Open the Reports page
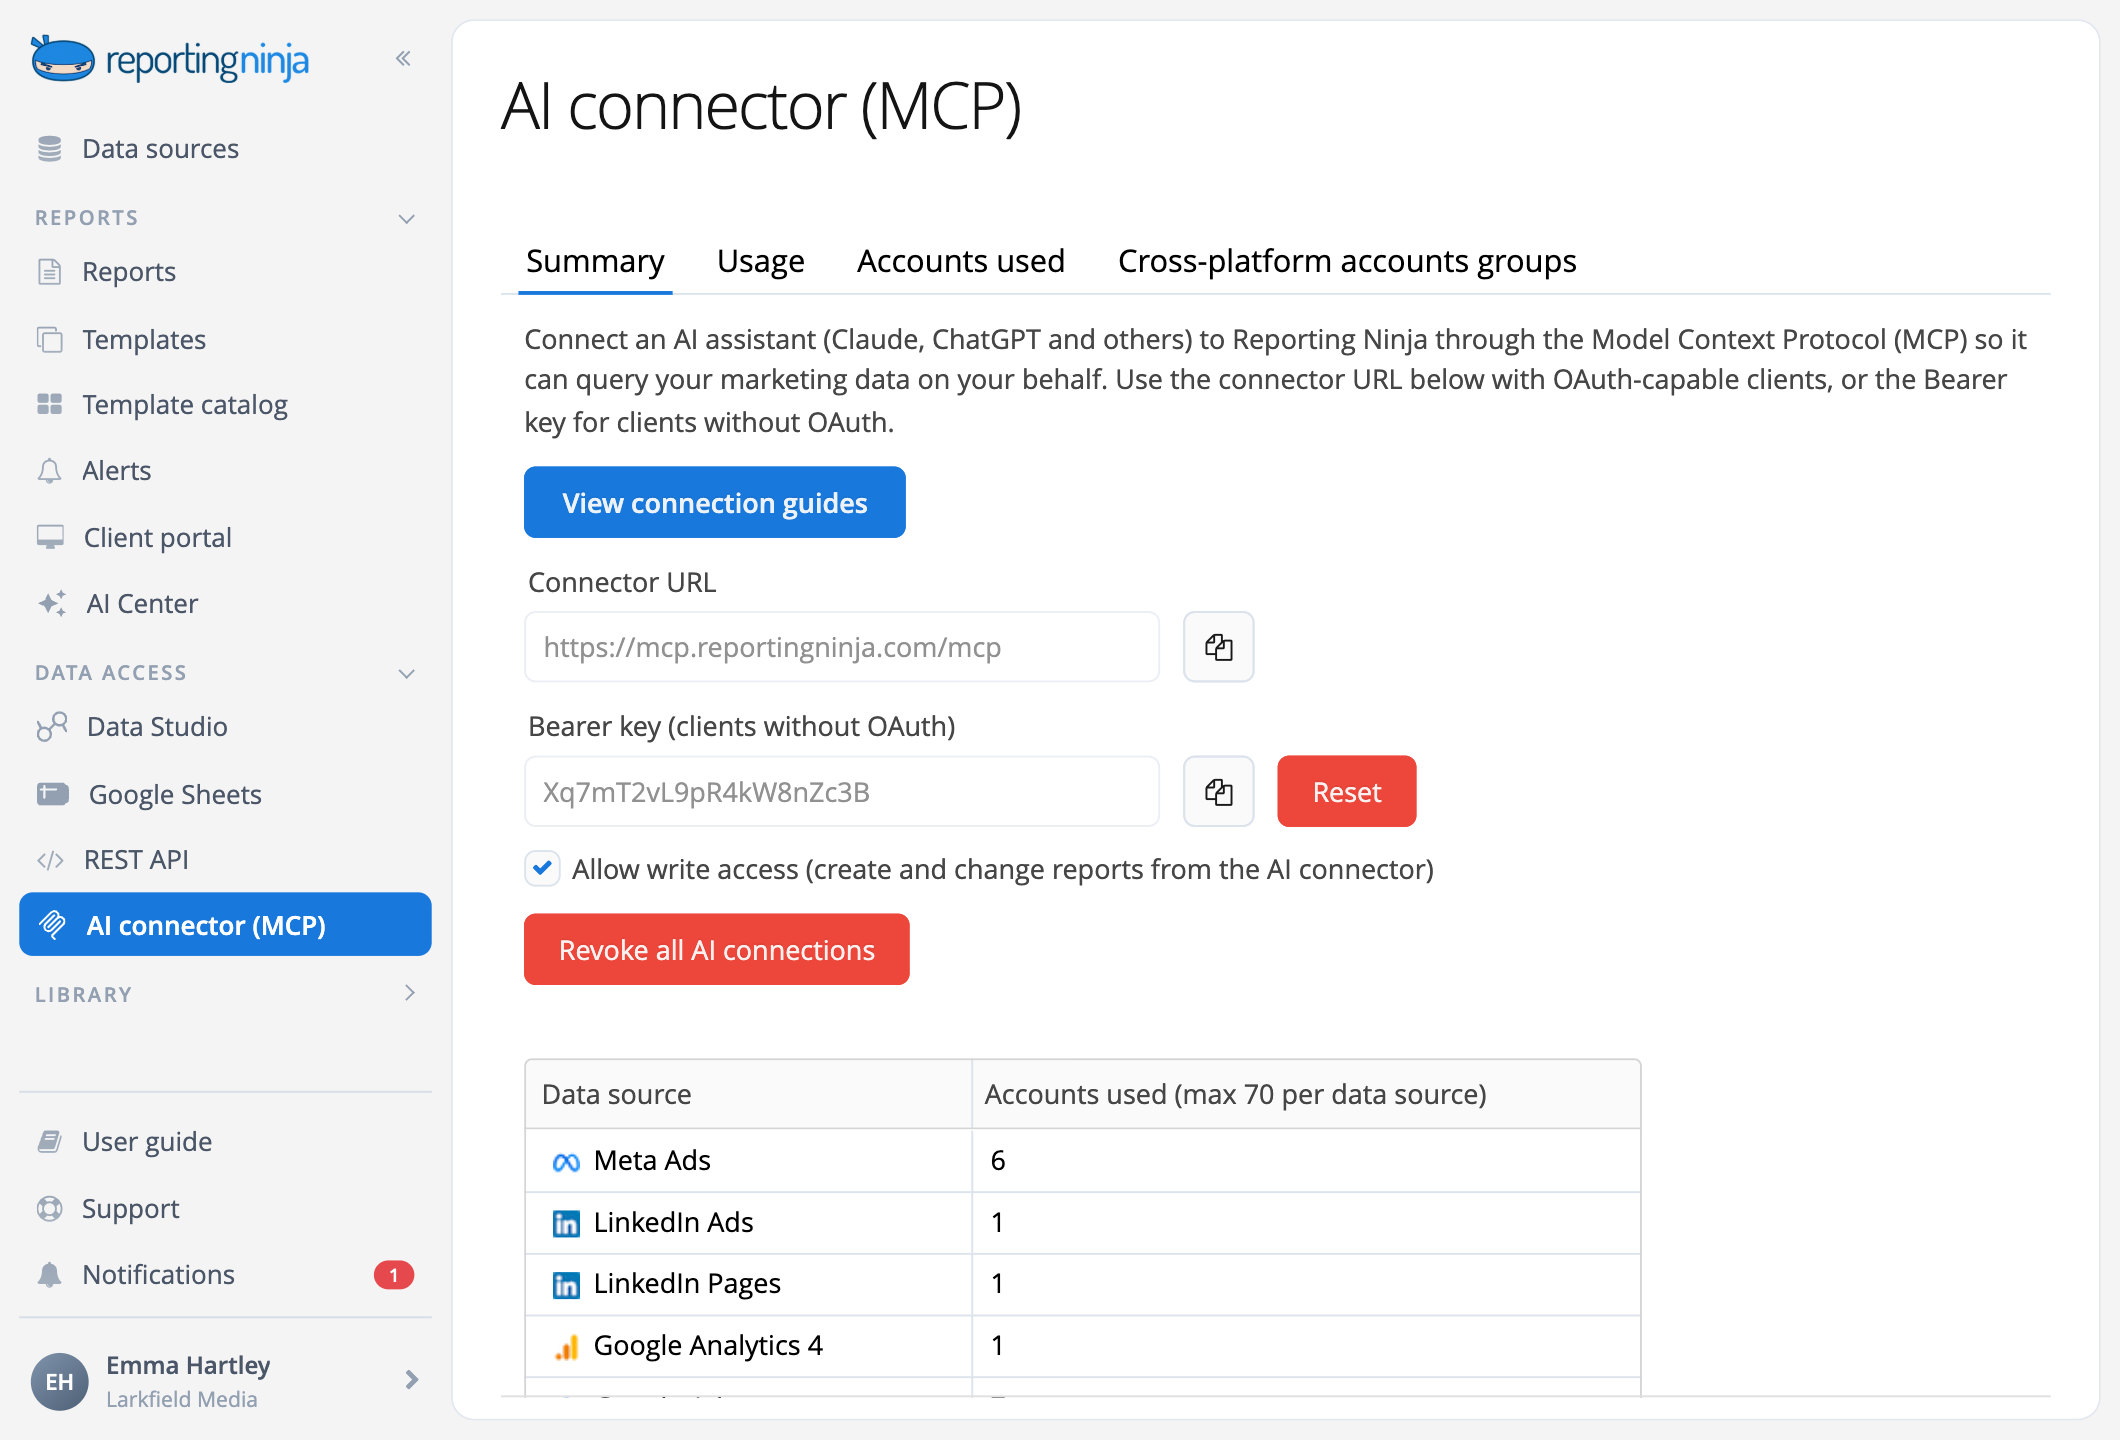Image resolution: width=2120 pixels, height=1440 pixels. pos(128,272)
